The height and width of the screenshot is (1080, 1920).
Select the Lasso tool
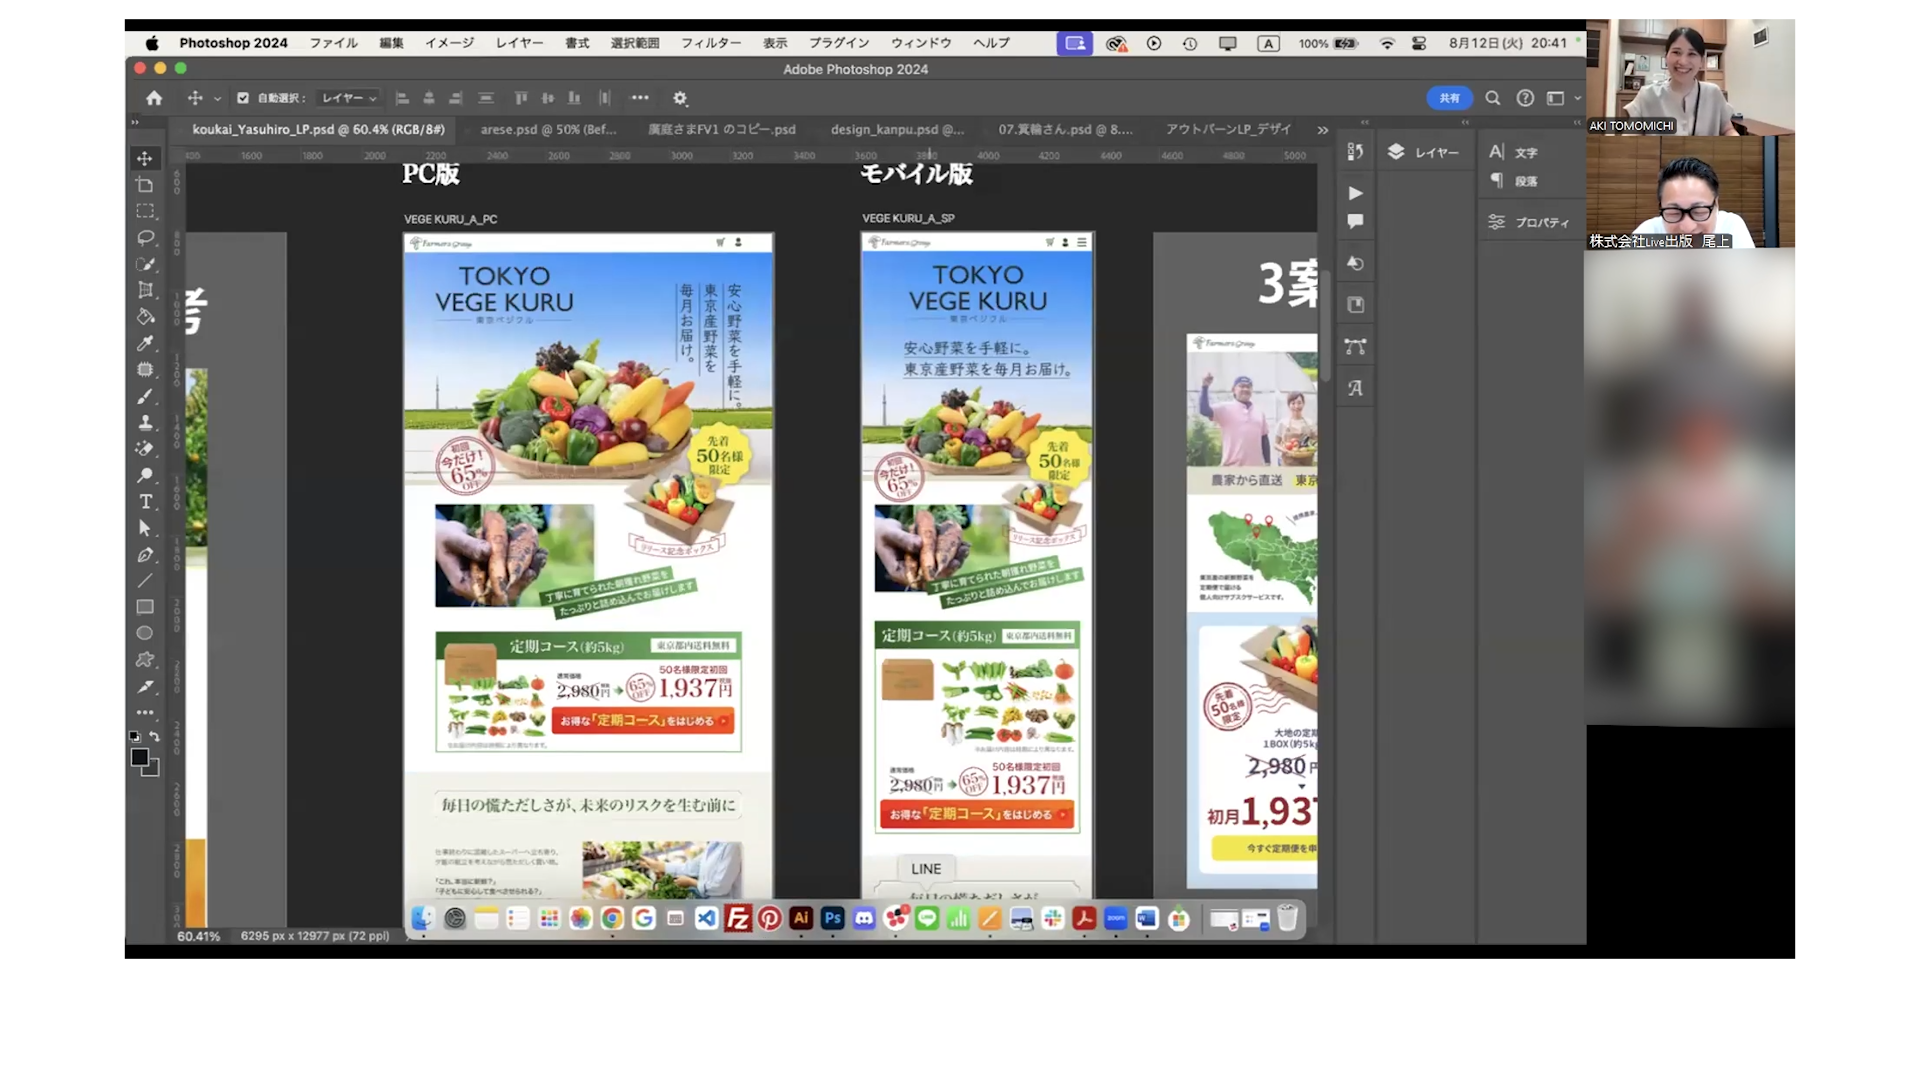[145, 238]
